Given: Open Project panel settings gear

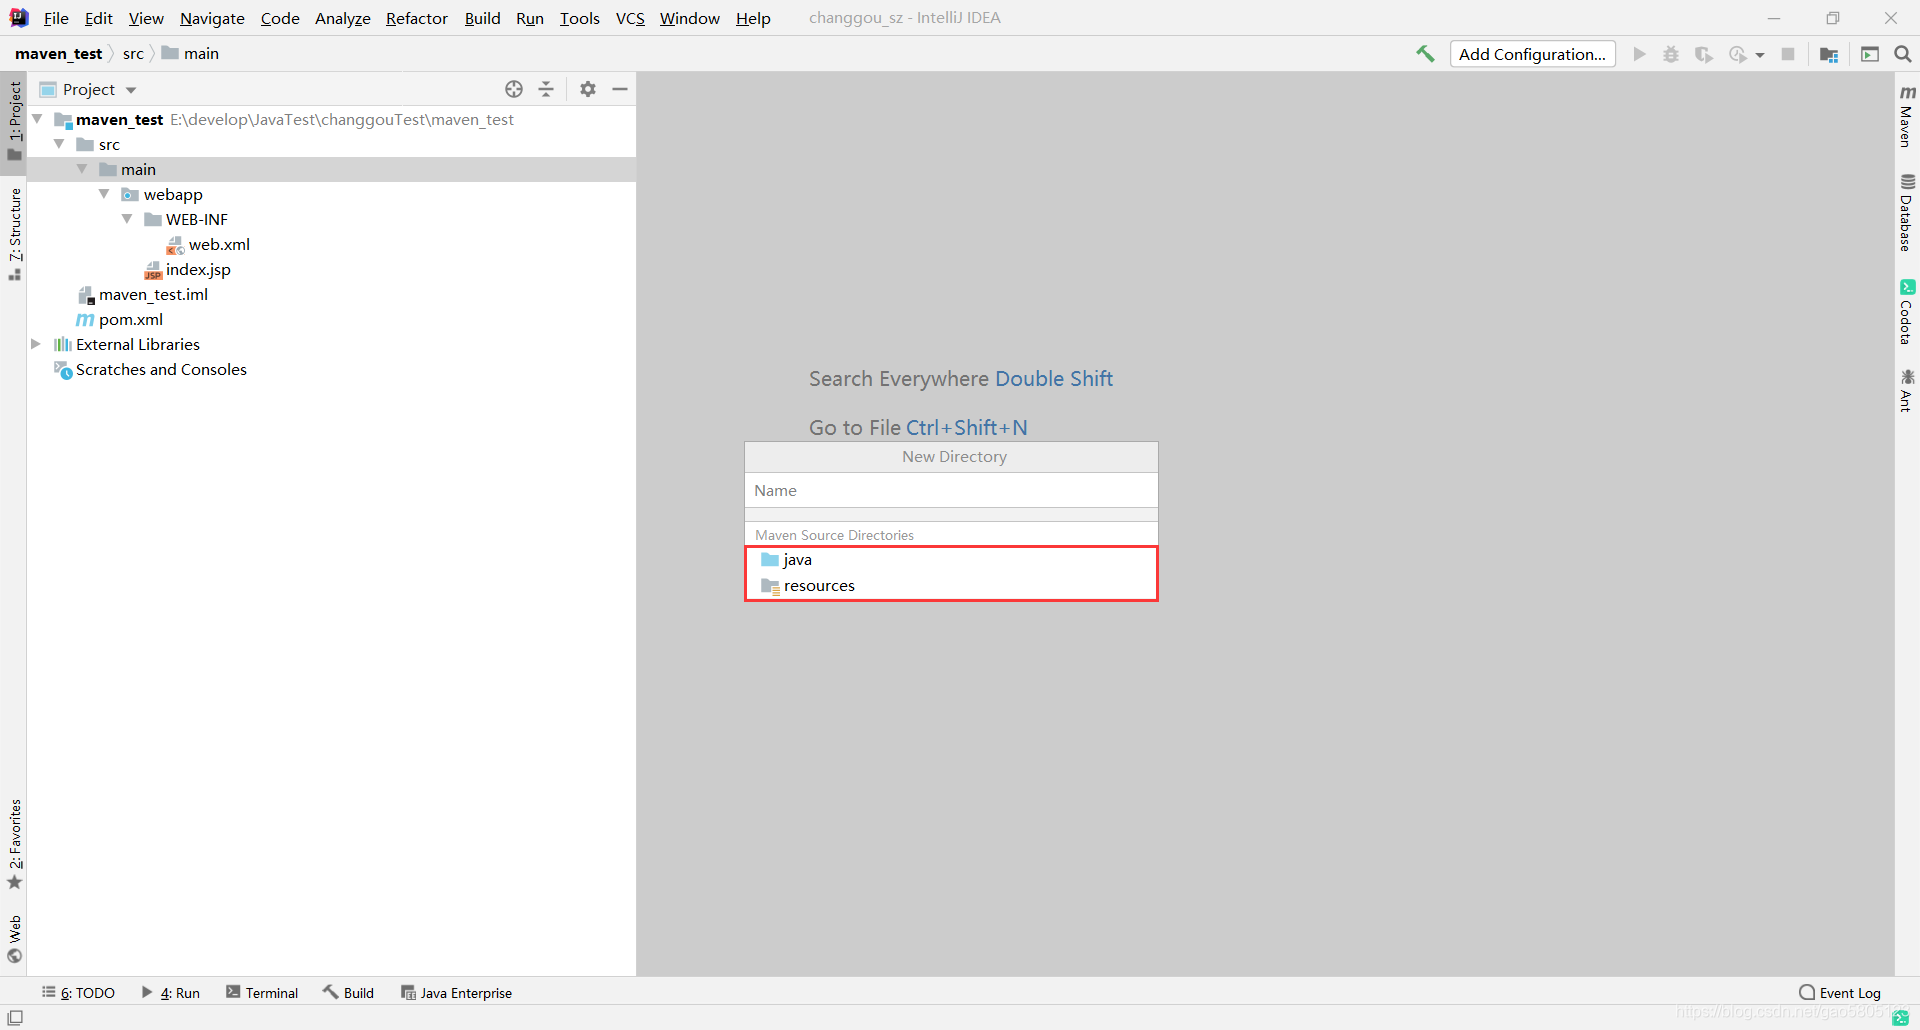Looking at the screenshot, I should tap(588, 89).
